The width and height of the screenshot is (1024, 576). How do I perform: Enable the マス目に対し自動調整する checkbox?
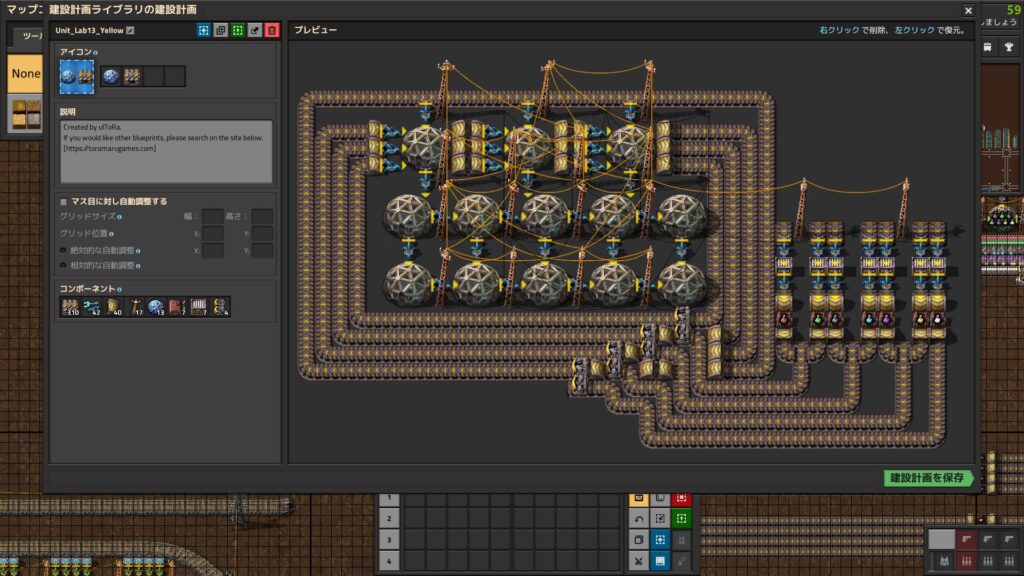coord(63,202)
